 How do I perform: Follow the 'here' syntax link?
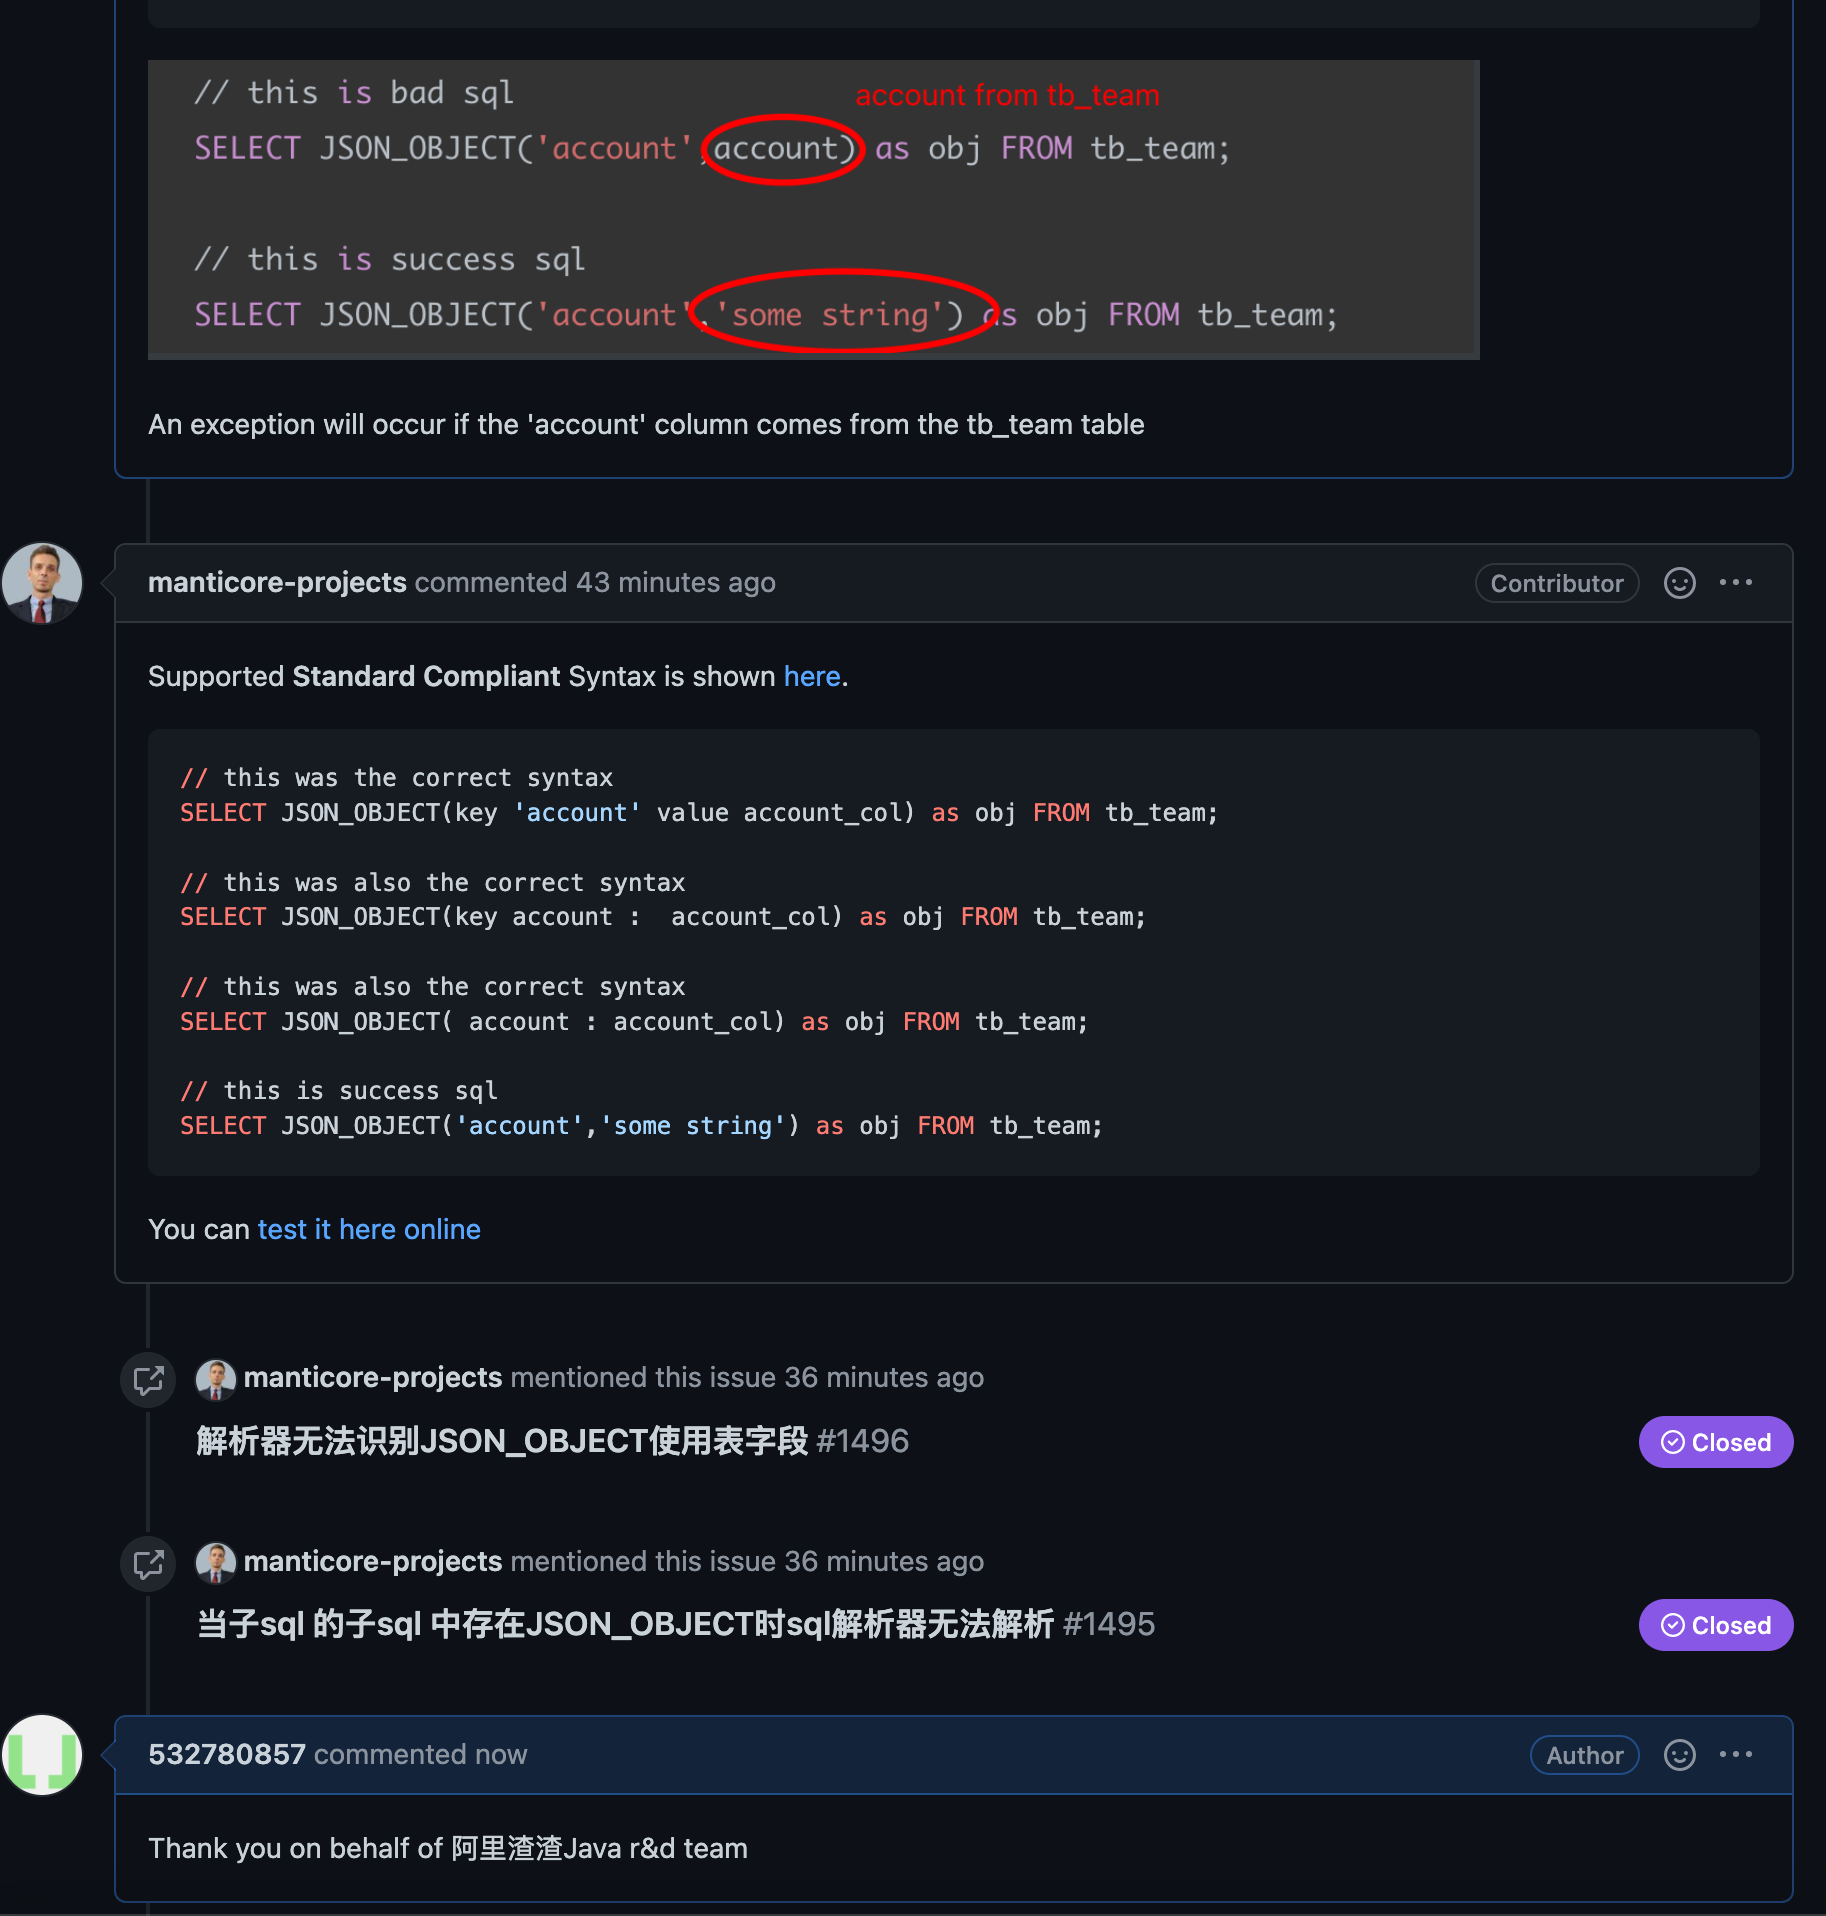click(x=812, y=677)
